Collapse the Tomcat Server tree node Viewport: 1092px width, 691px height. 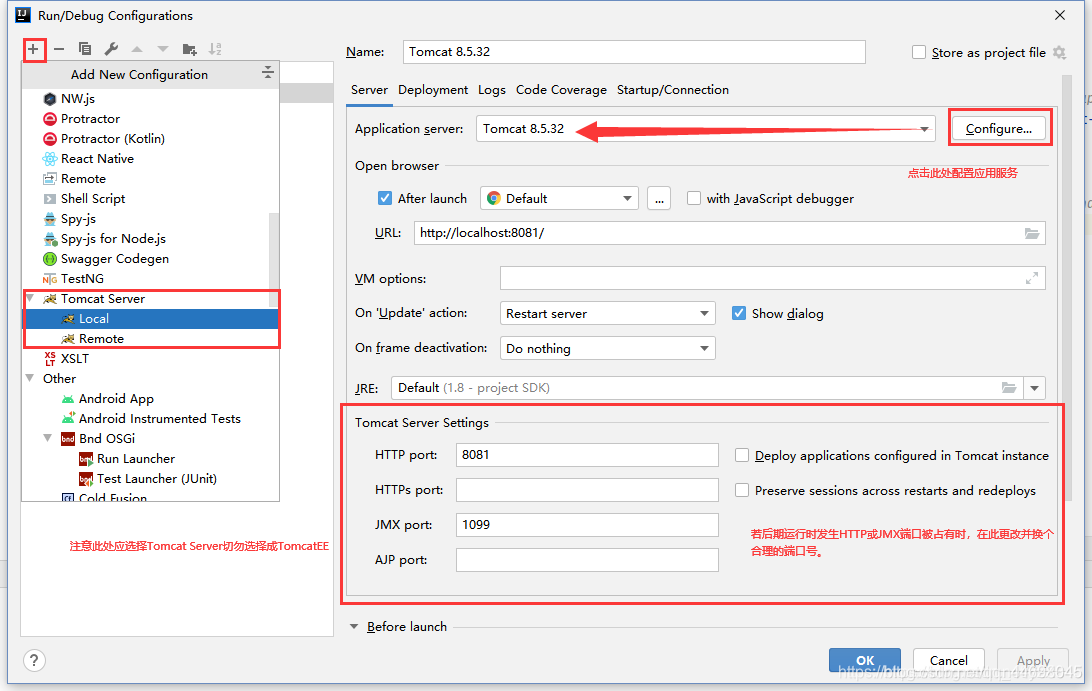click(x=30, y=298)
